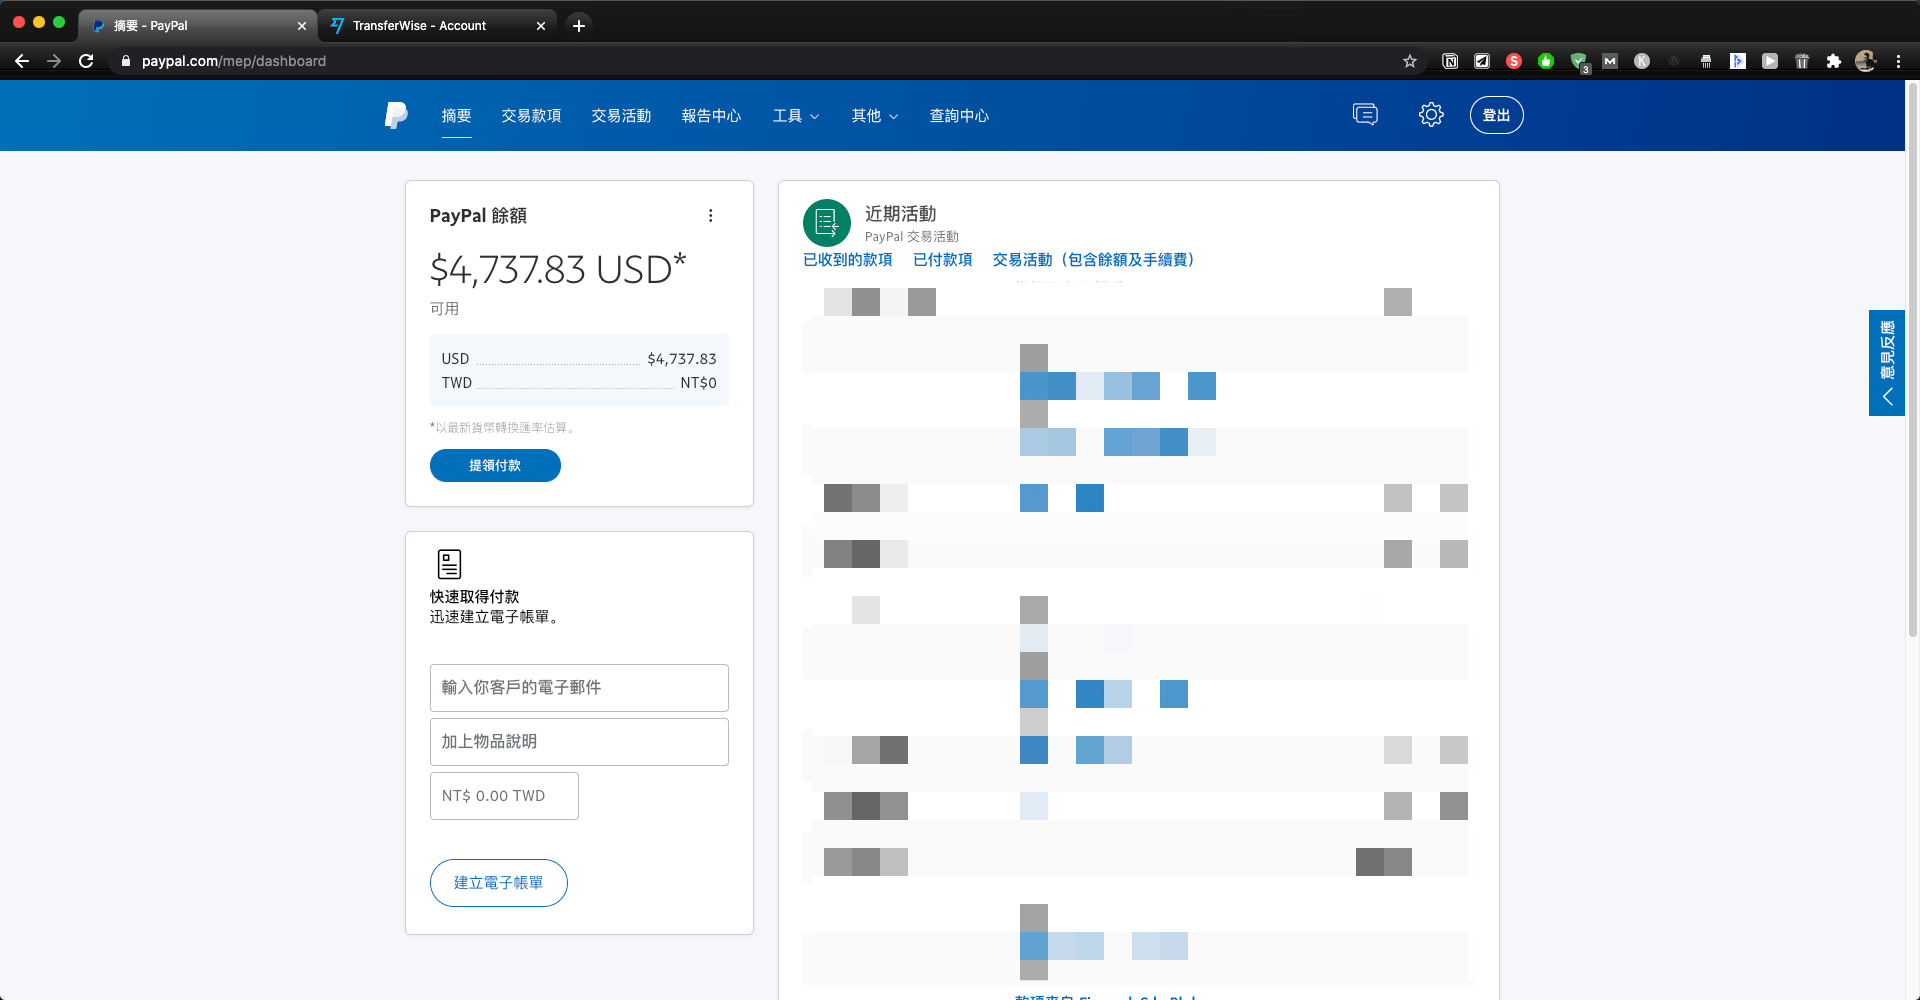Click the 加上物品說明 description field
The height and width of the screenshot is (1000, 1920).
point(579,742)
